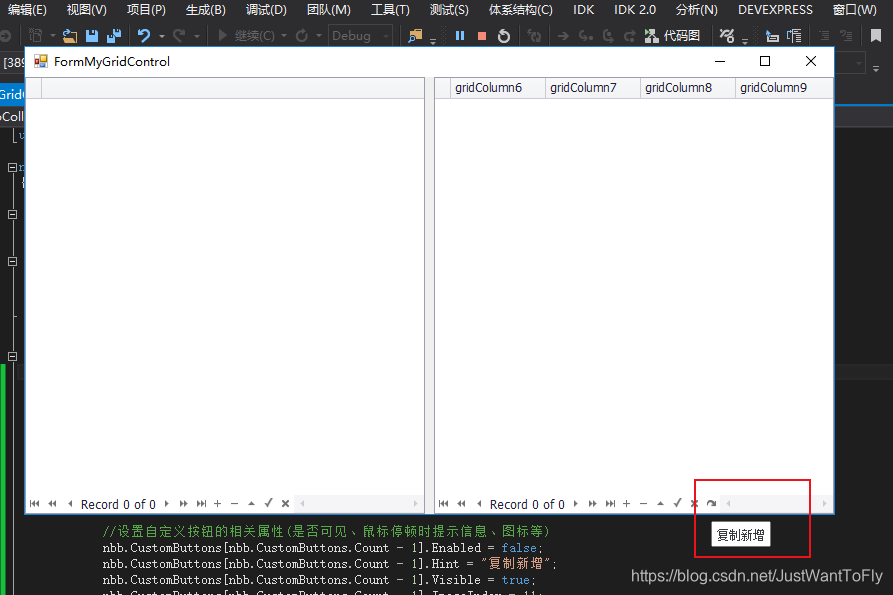Screen dimensions: 893x595
Task: Click the Undo arrow icon
Action: (144, 36)
